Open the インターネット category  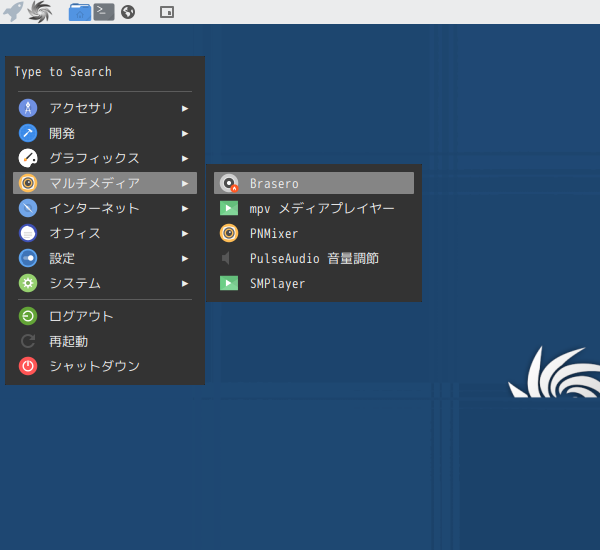(94, 208)
